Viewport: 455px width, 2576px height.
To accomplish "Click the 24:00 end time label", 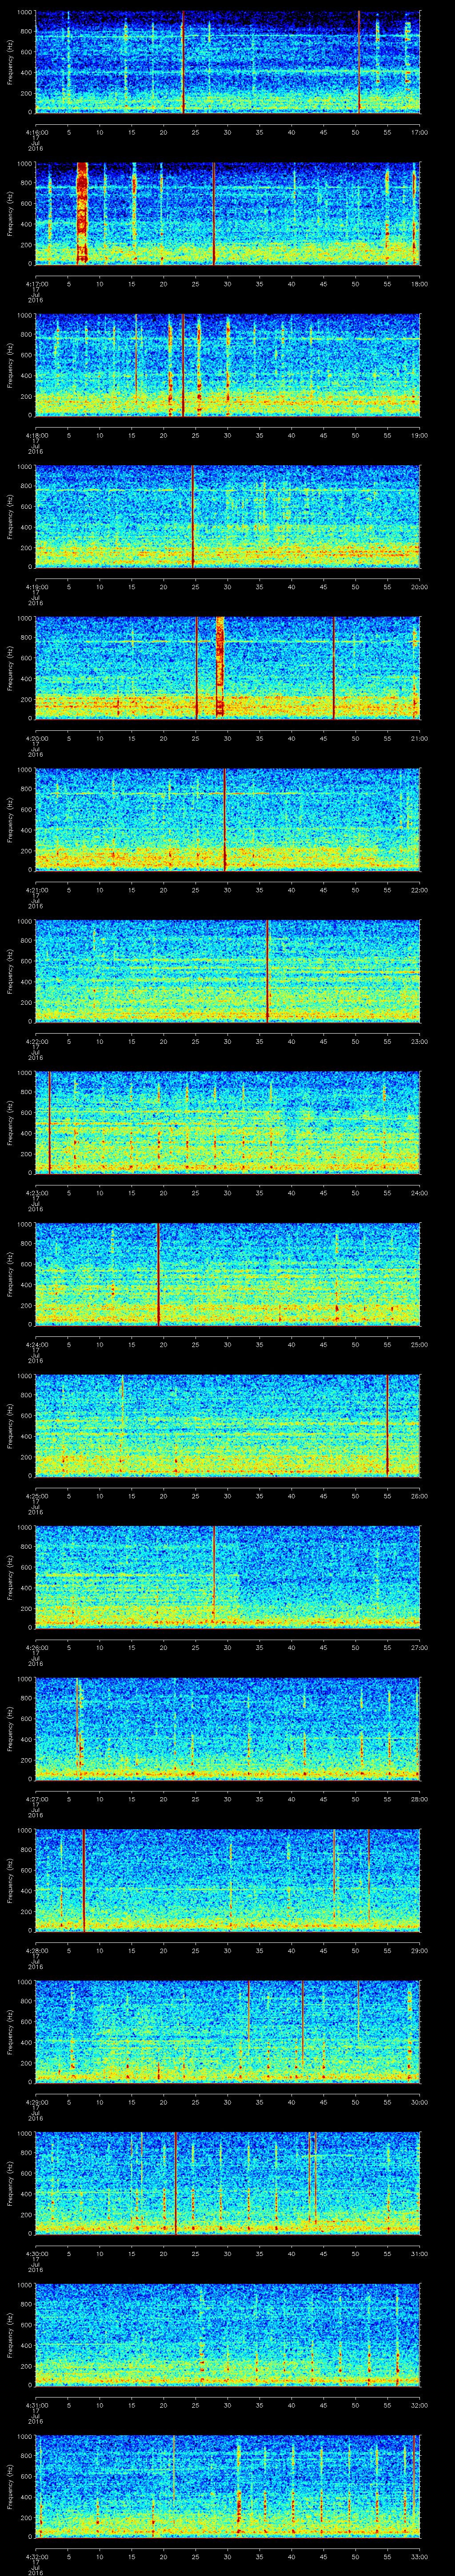I will 419,1193.
